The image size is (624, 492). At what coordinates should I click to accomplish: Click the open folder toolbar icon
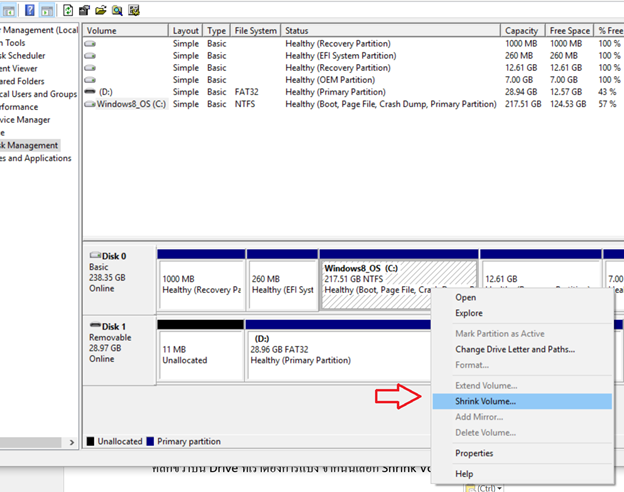pos(101,10)
